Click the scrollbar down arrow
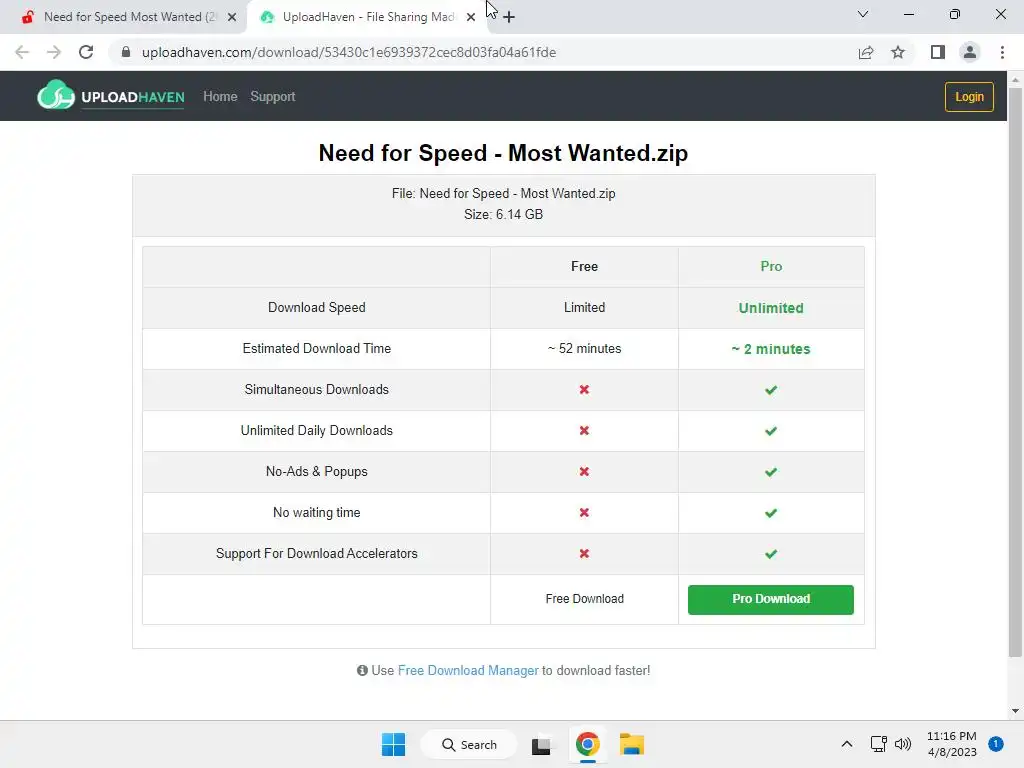The height and width of the screenshot is (768, 1024). point(1015,711)
